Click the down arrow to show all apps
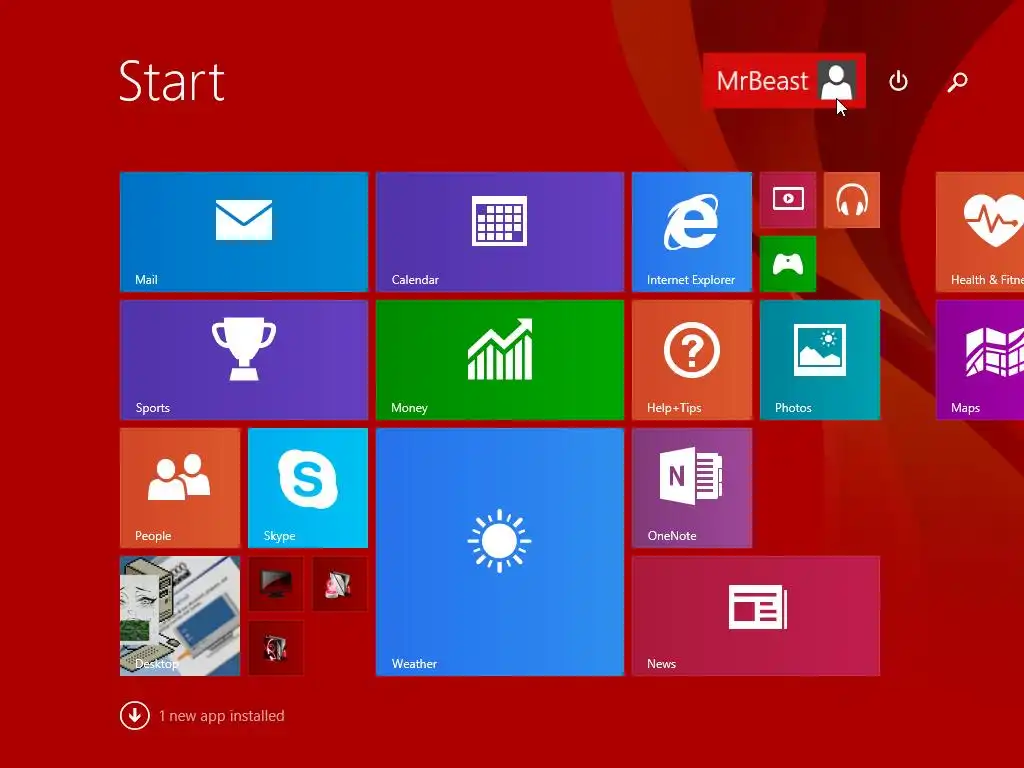 tap(135, 716)
